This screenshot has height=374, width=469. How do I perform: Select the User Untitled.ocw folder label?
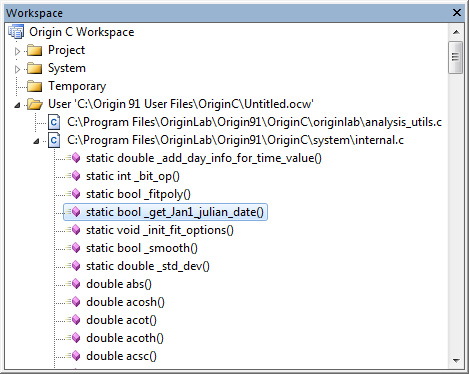pyautogui.click(x=181, y=104)
